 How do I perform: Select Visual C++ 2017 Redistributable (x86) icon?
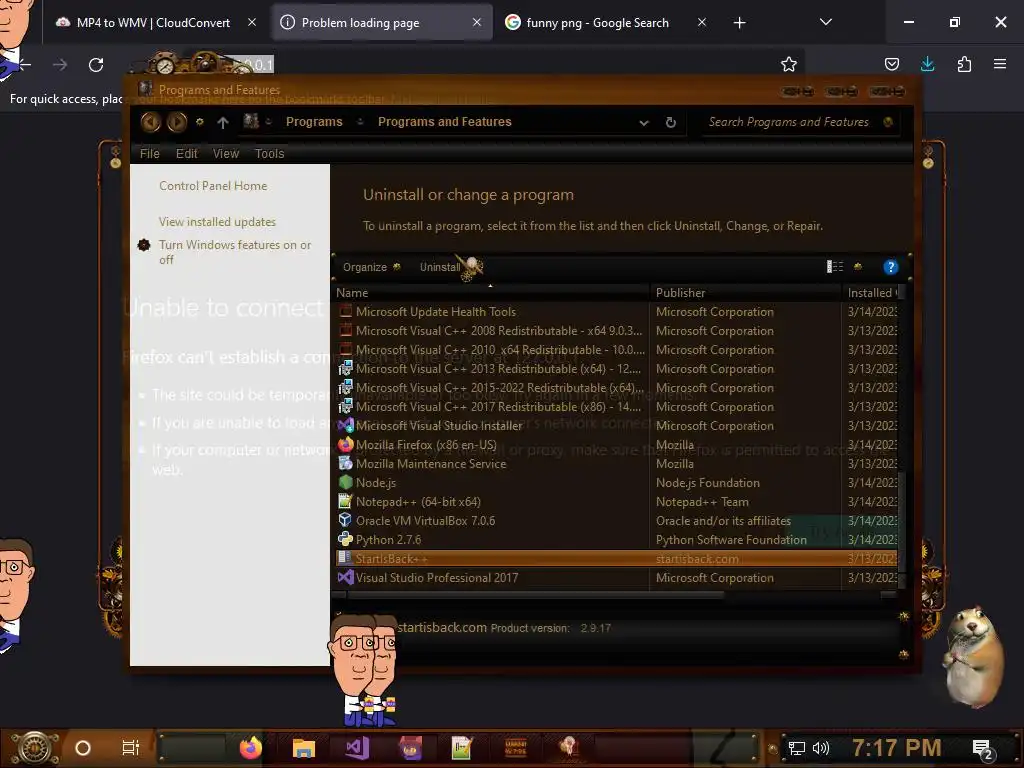click(345, 406)
